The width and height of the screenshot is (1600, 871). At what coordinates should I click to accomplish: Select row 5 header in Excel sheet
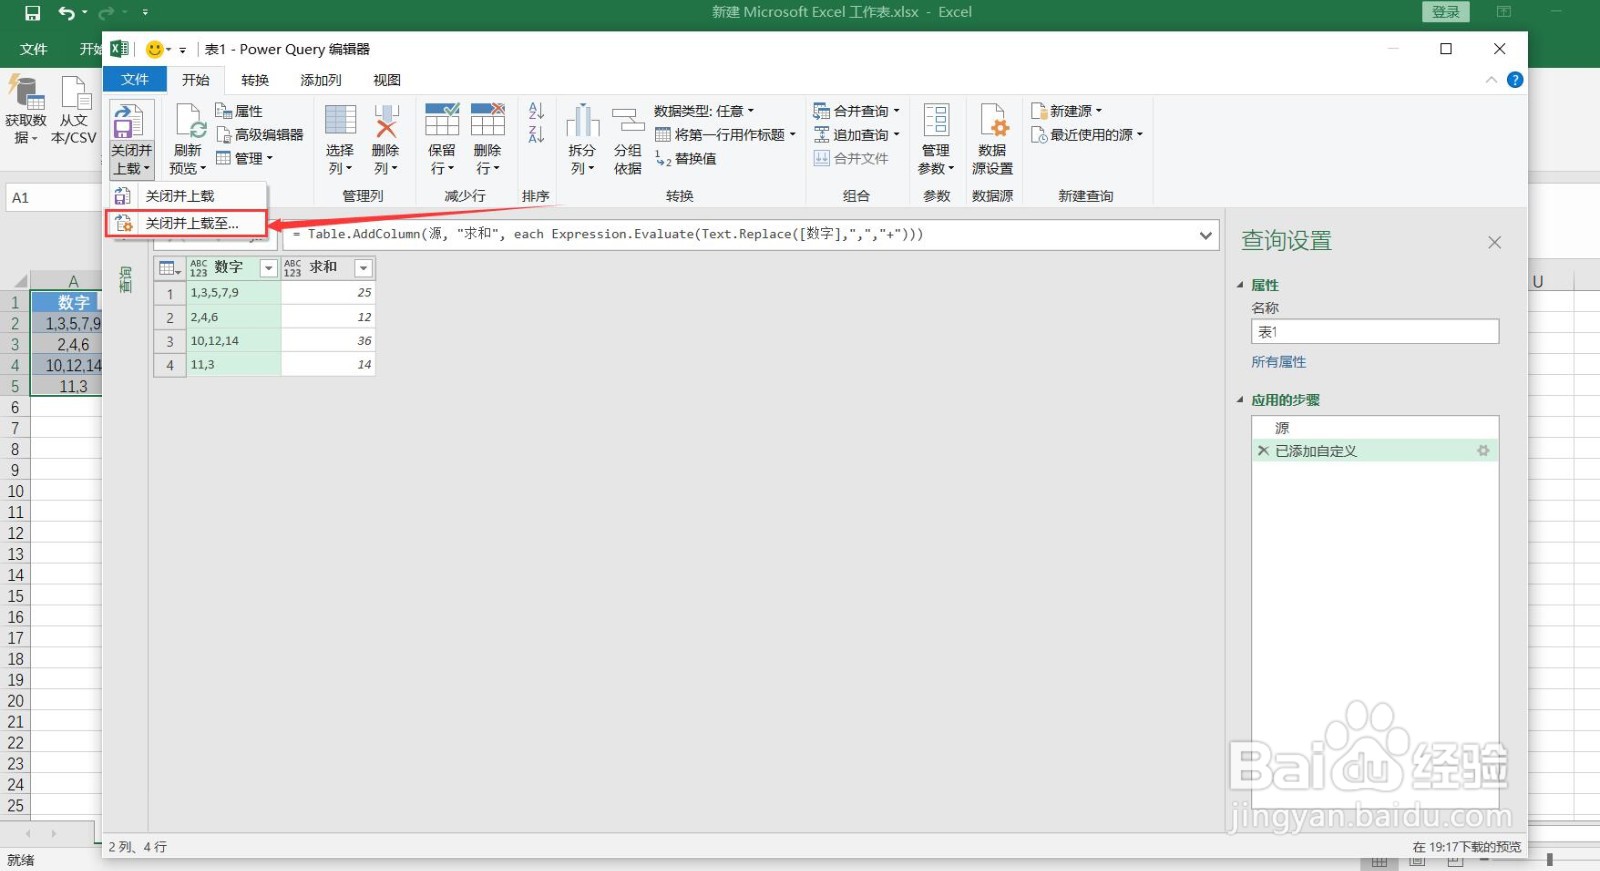pos(15,386)
